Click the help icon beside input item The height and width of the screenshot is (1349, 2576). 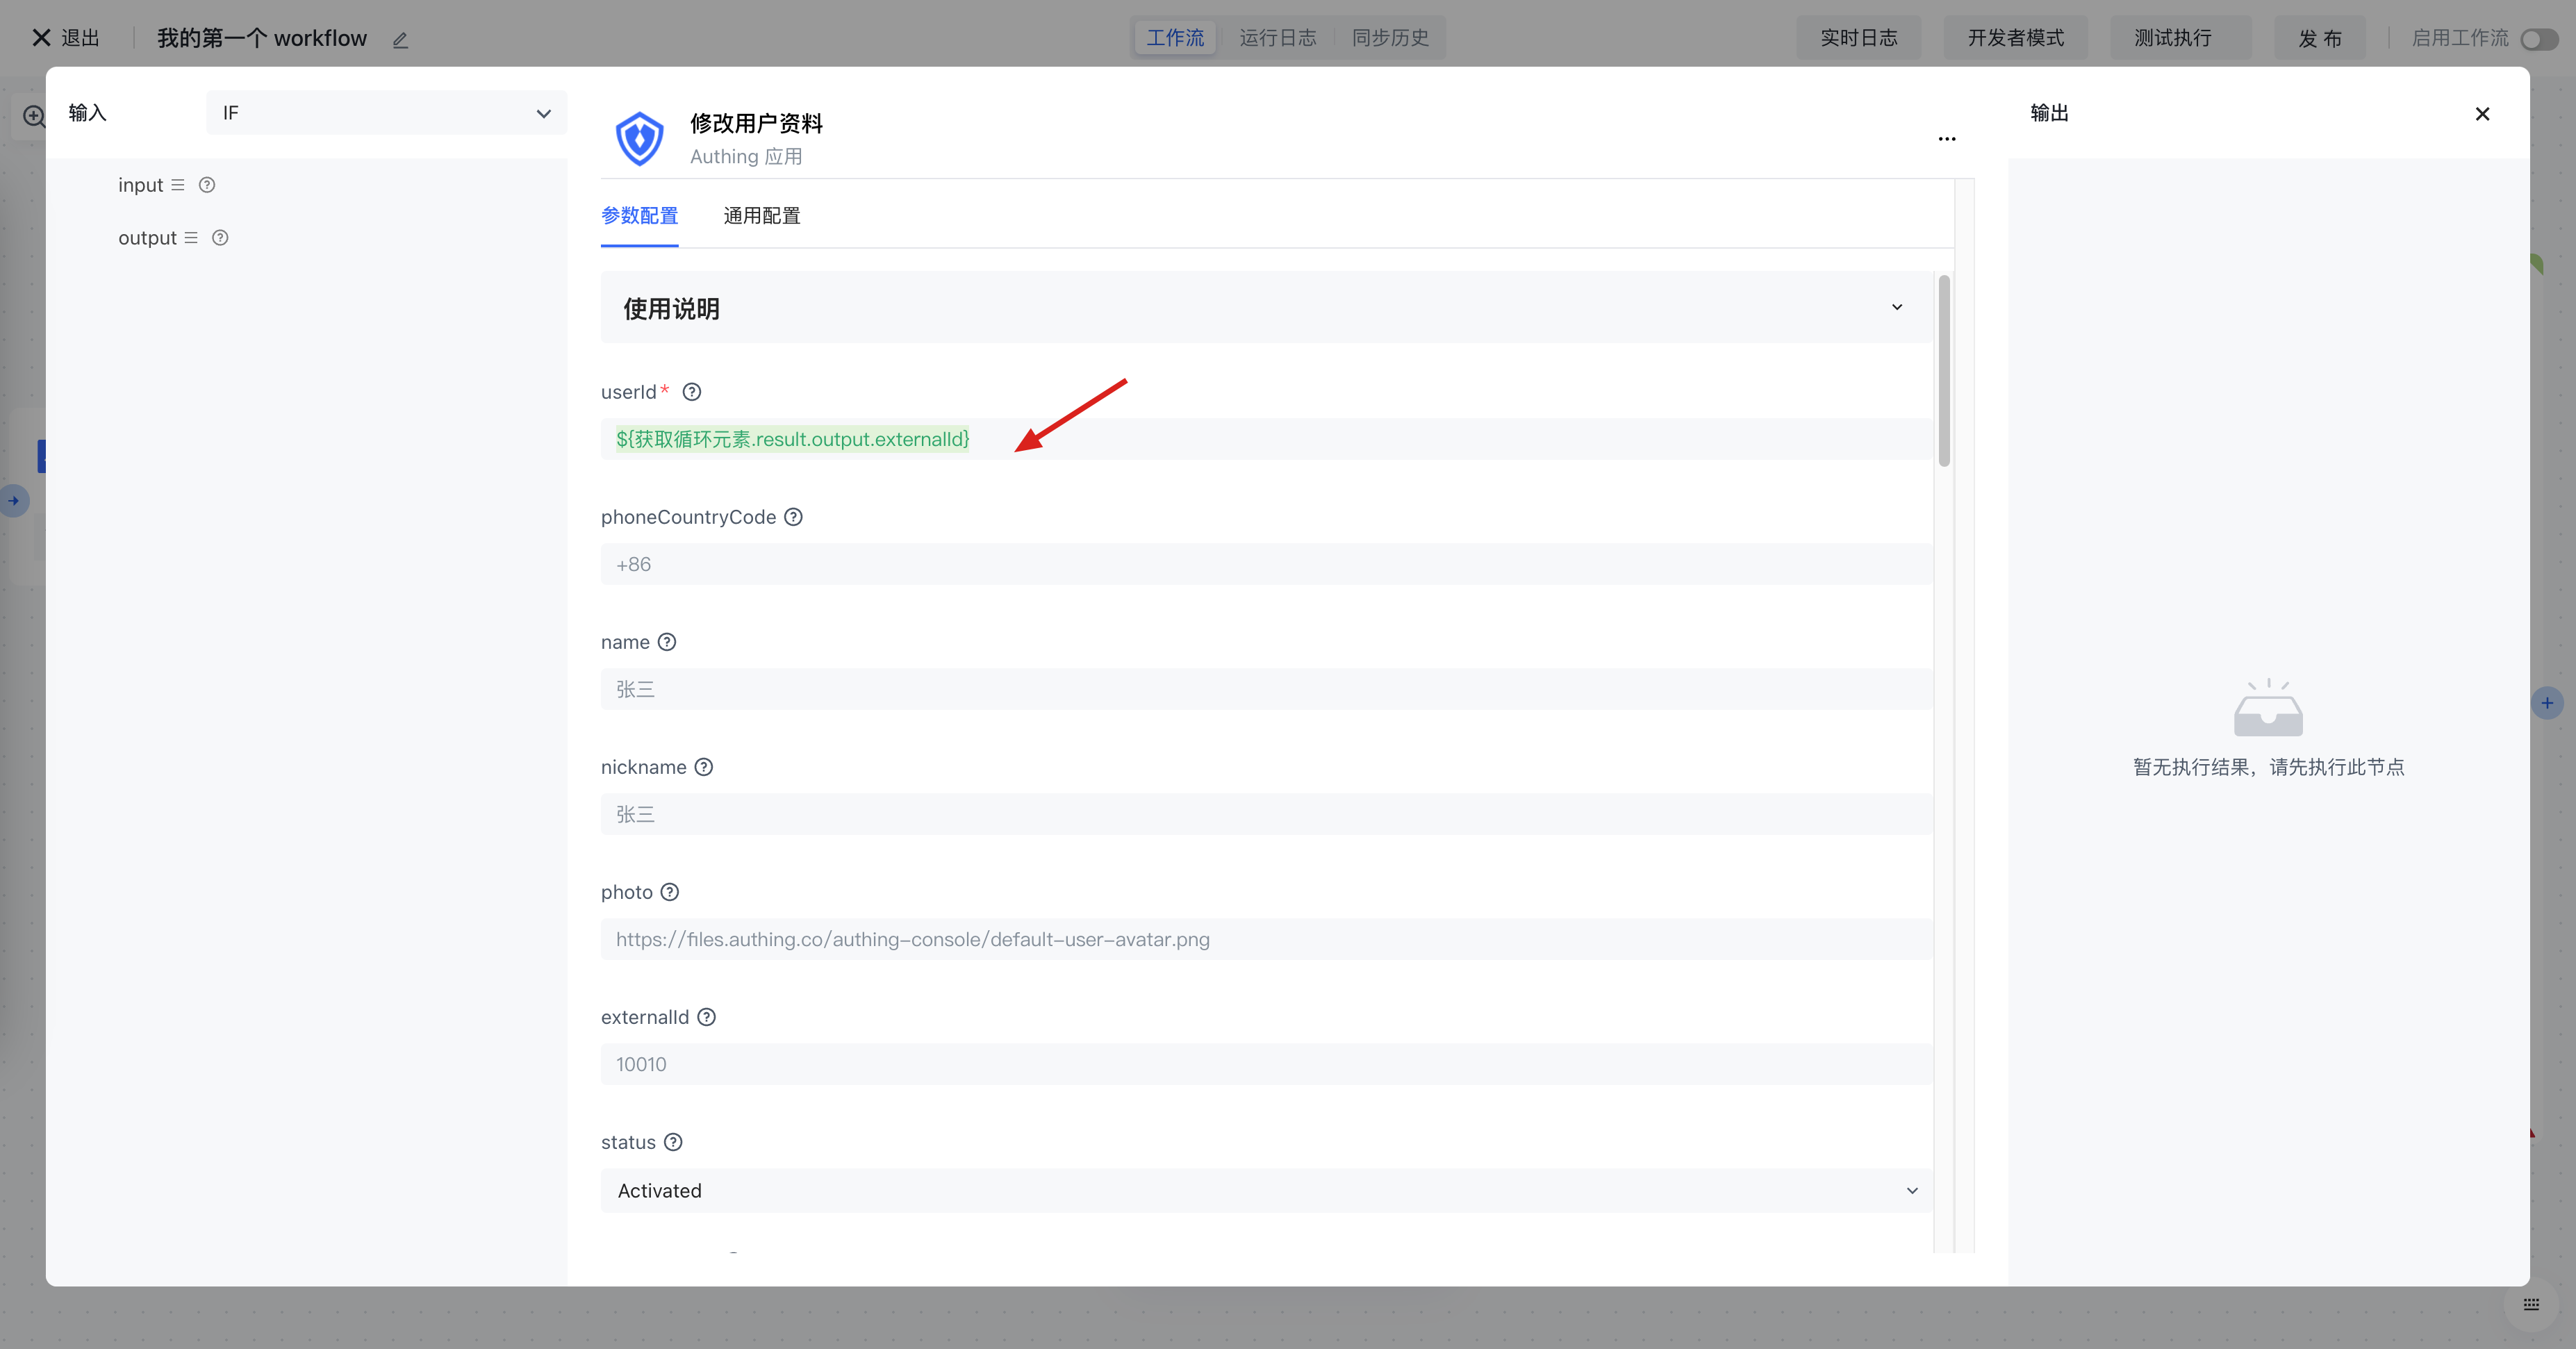[x=207, y=185]
